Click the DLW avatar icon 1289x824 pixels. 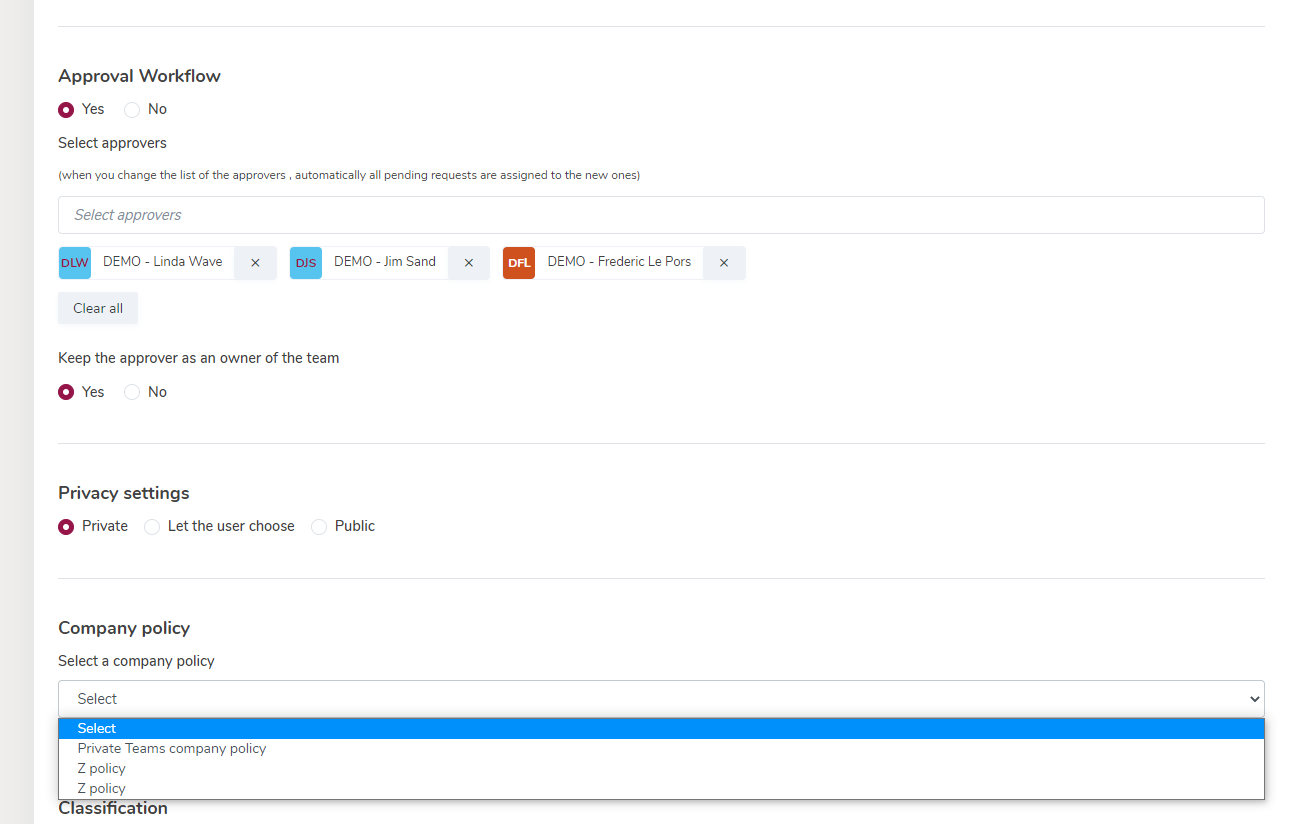[75, 263]
